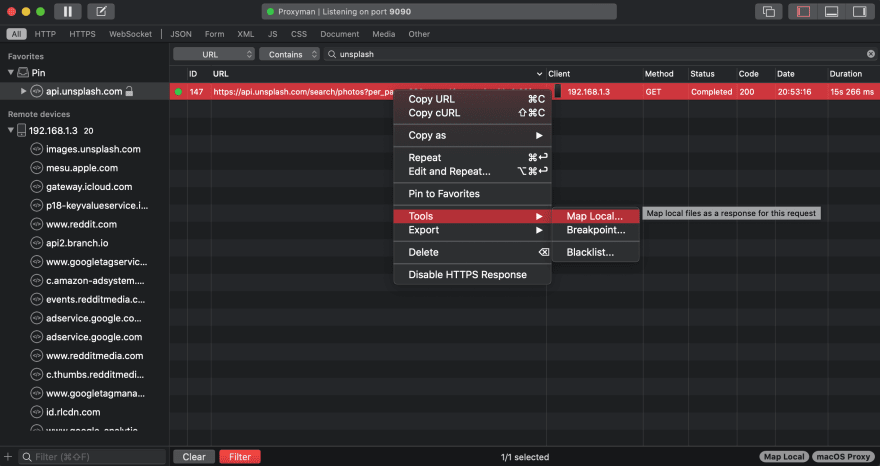
Task: Sort by the Duration column header
Action: pos(852,74)
